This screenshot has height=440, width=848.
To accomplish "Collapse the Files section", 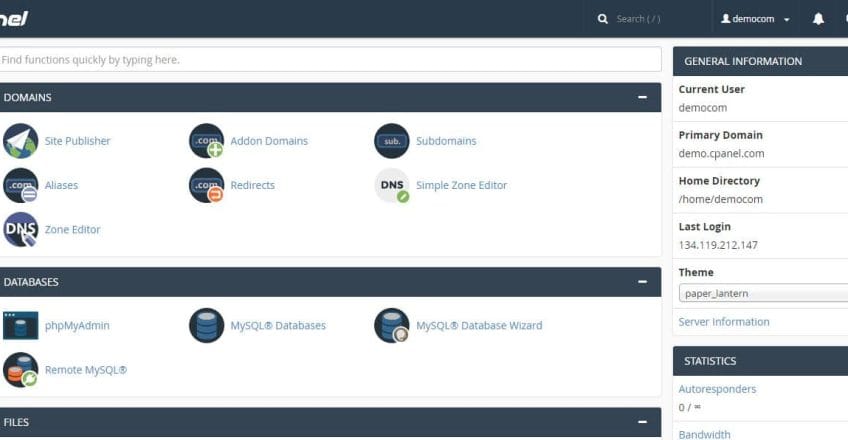I will (x=642, y=422).
